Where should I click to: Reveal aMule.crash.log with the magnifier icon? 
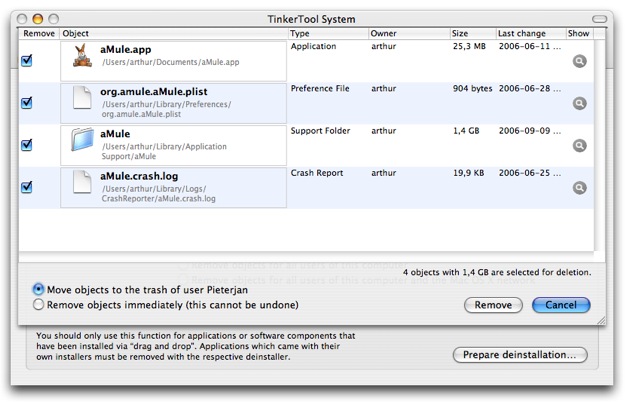[579, 188]
